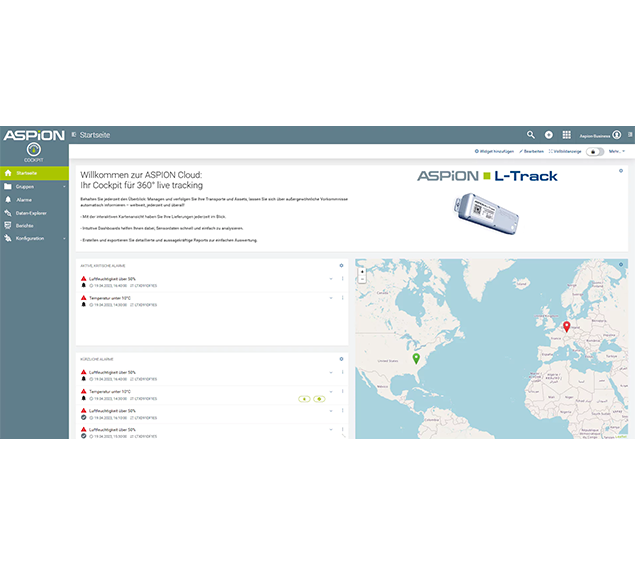Select the red map pin over Germany

567,326
